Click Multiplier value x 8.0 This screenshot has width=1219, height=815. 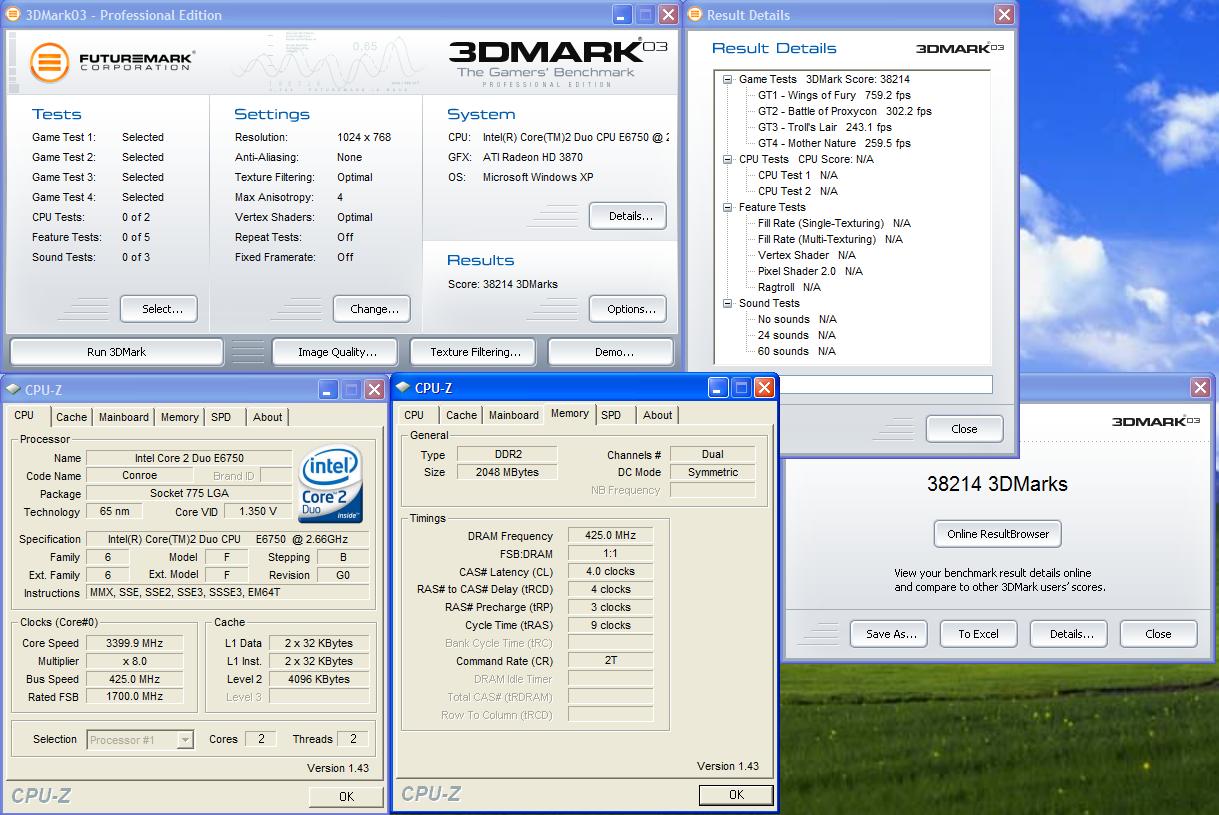point(136,661)
